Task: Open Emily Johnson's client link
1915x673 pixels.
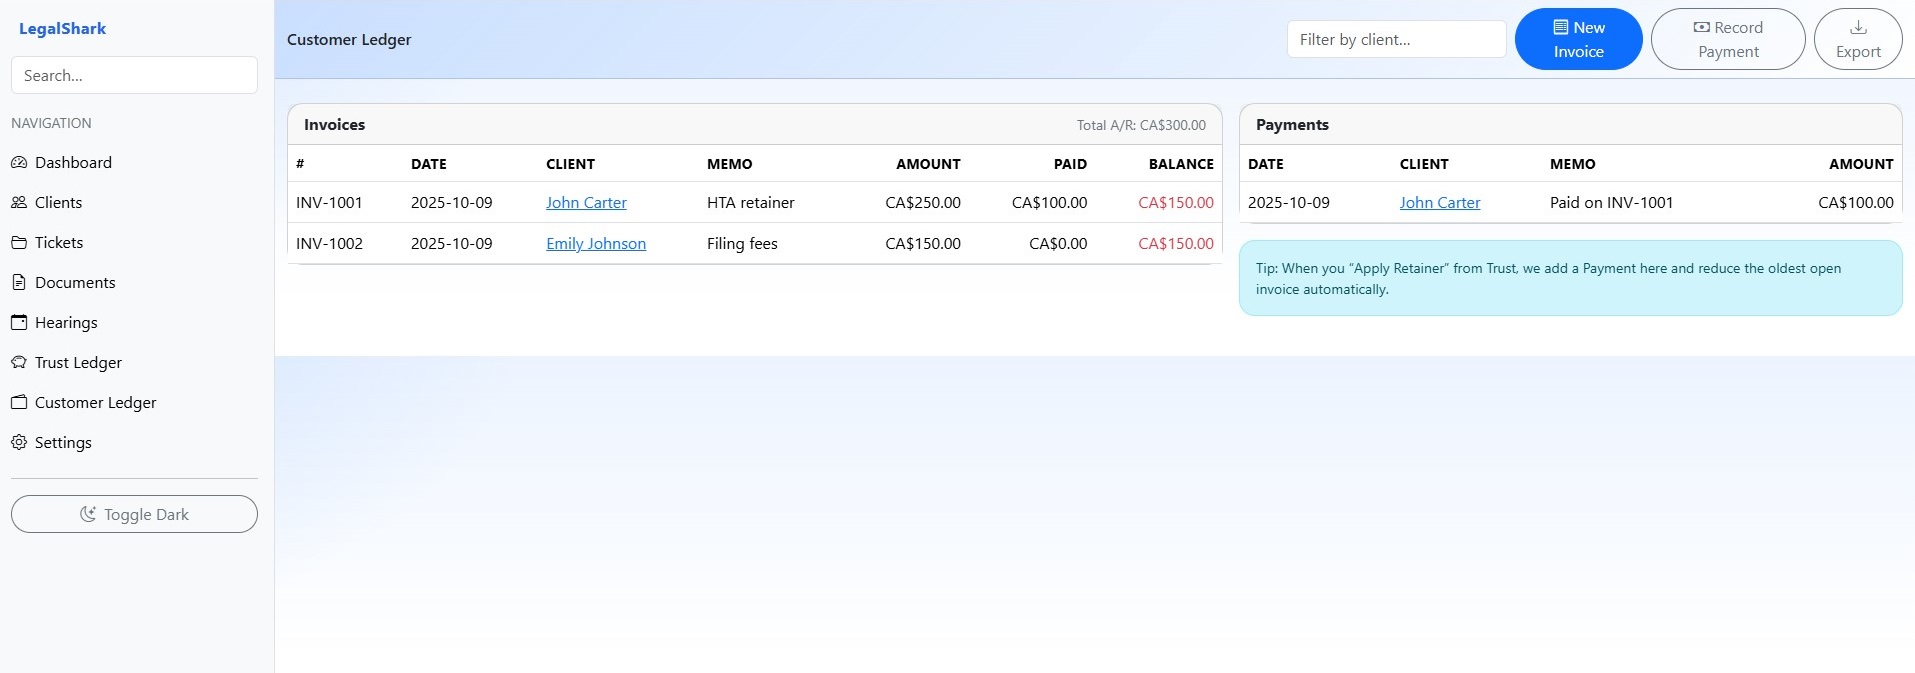Action: [596, 243]
